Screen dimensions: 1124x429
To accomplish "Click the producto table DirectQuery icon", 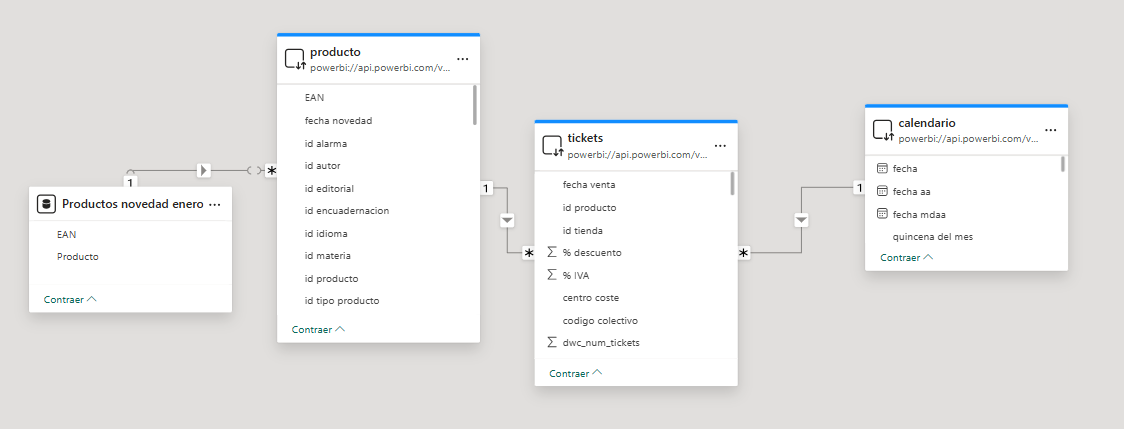I will [295, 59].
